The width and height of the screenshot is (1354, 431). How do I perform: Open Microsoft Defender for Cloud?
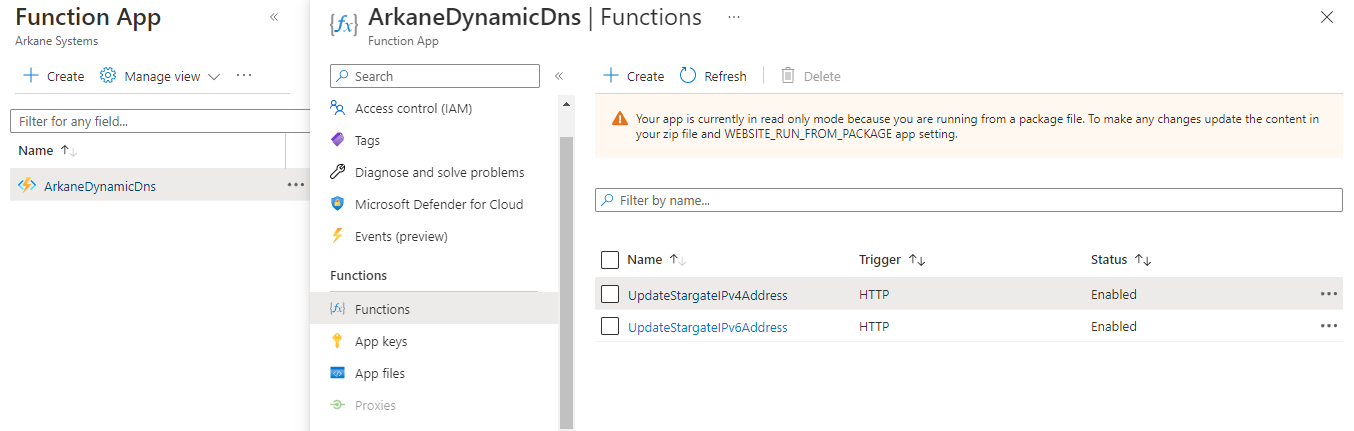[439, 204]
